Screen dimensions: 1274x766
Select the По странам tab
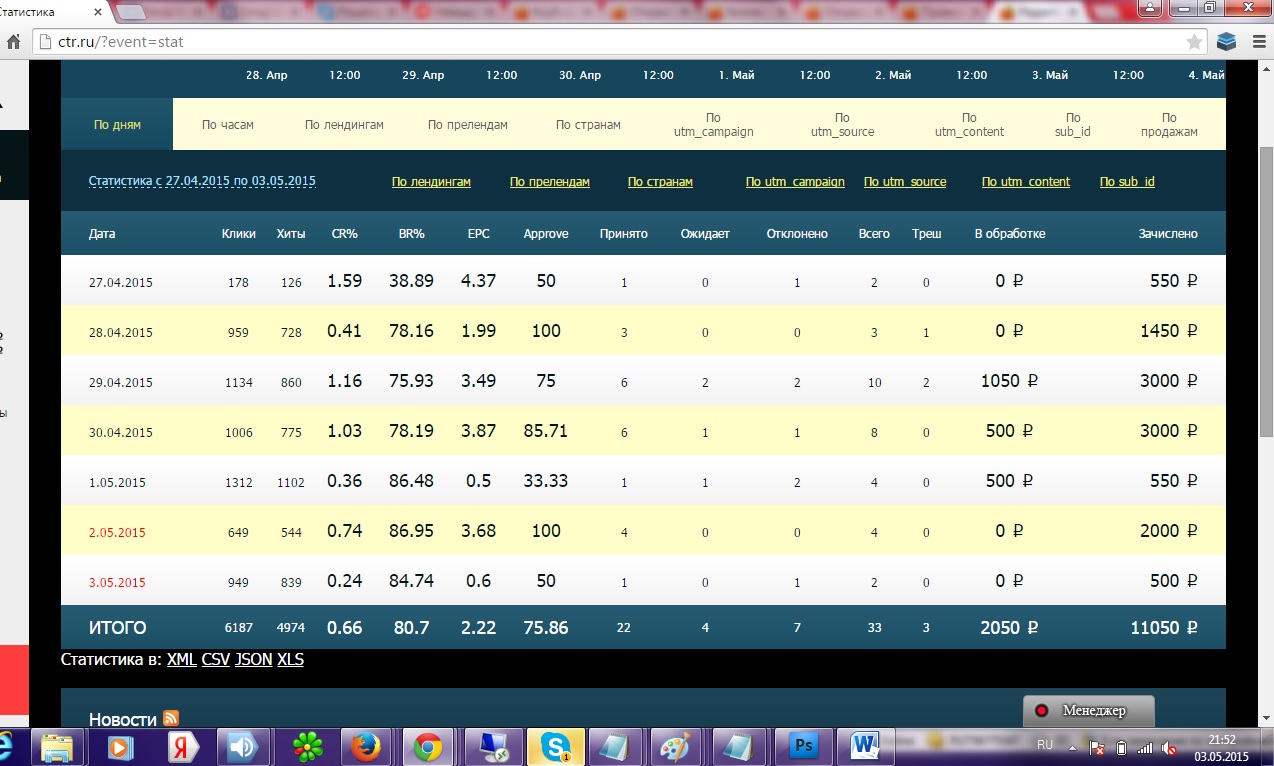(x=588, y=125)
